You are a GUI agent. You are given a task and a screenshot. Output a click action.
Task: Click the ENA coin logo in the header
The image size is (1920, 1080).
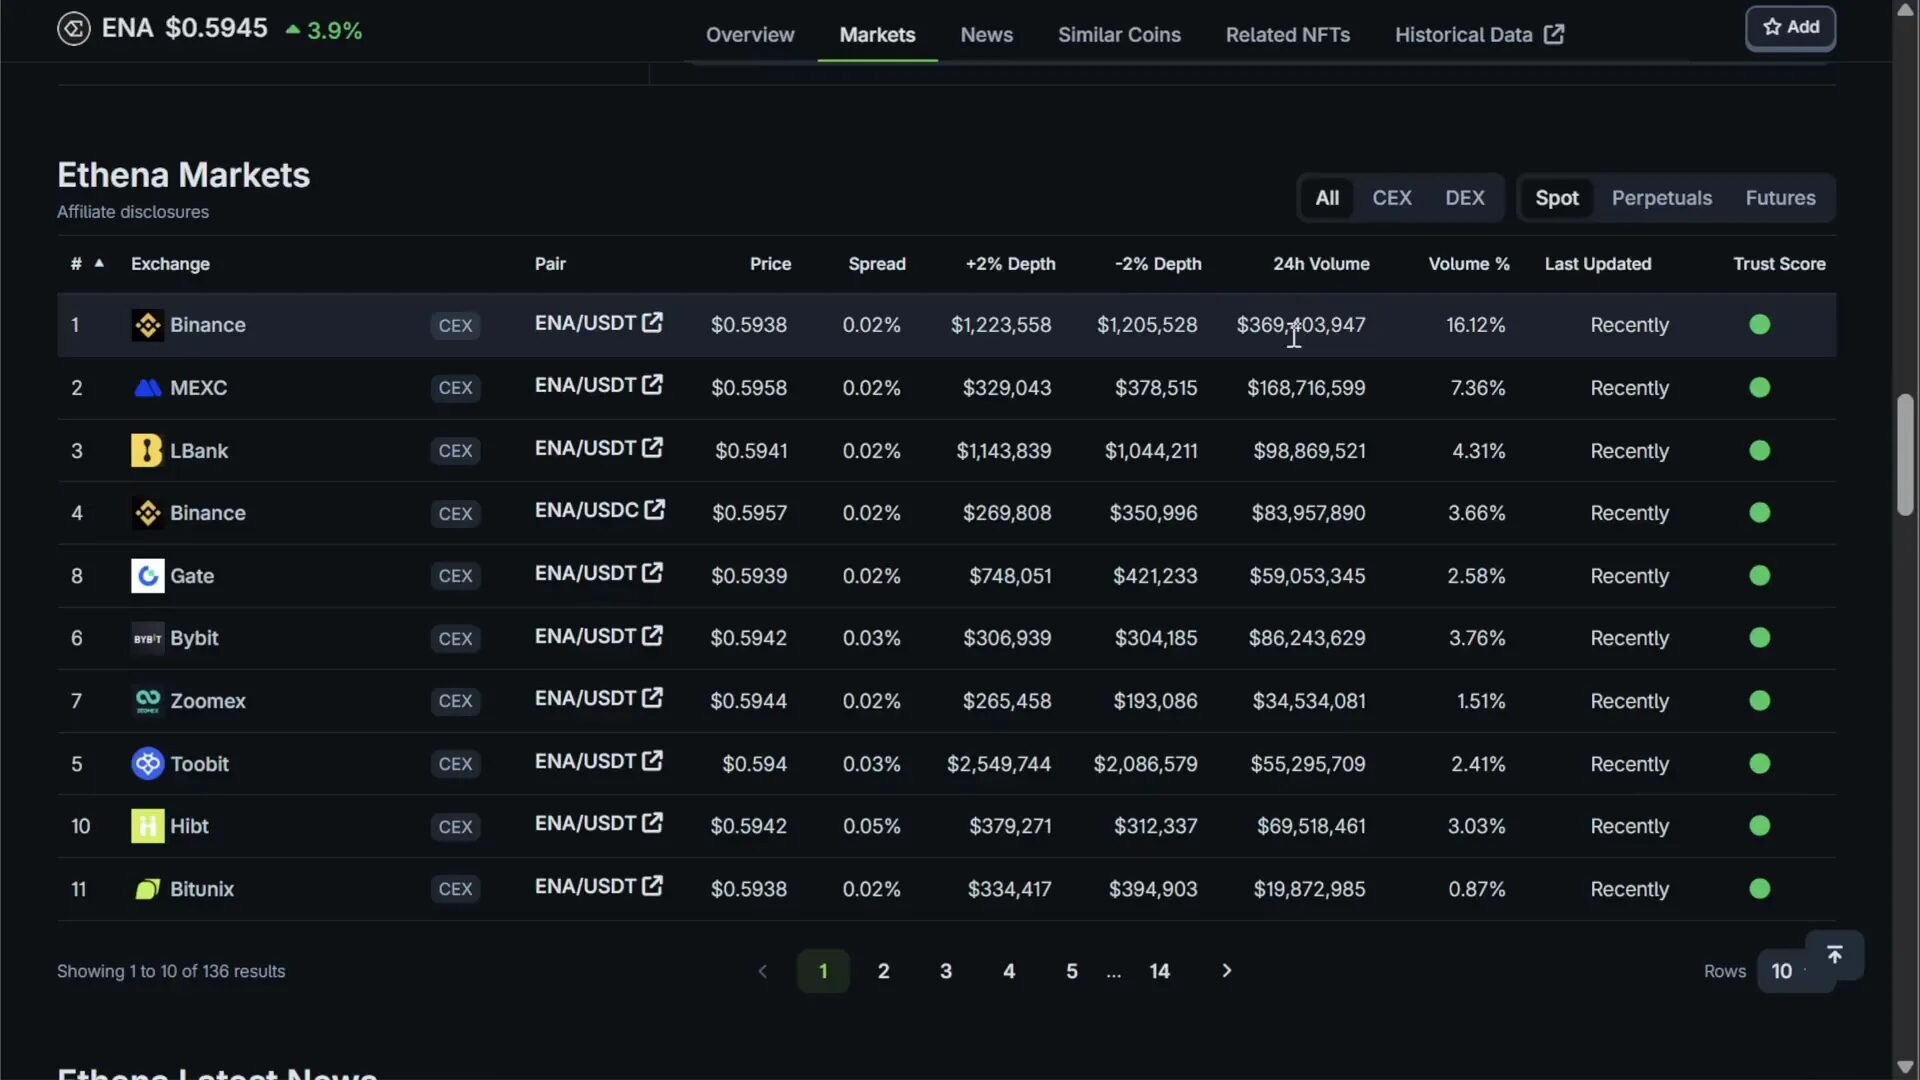tap(73, 28)
